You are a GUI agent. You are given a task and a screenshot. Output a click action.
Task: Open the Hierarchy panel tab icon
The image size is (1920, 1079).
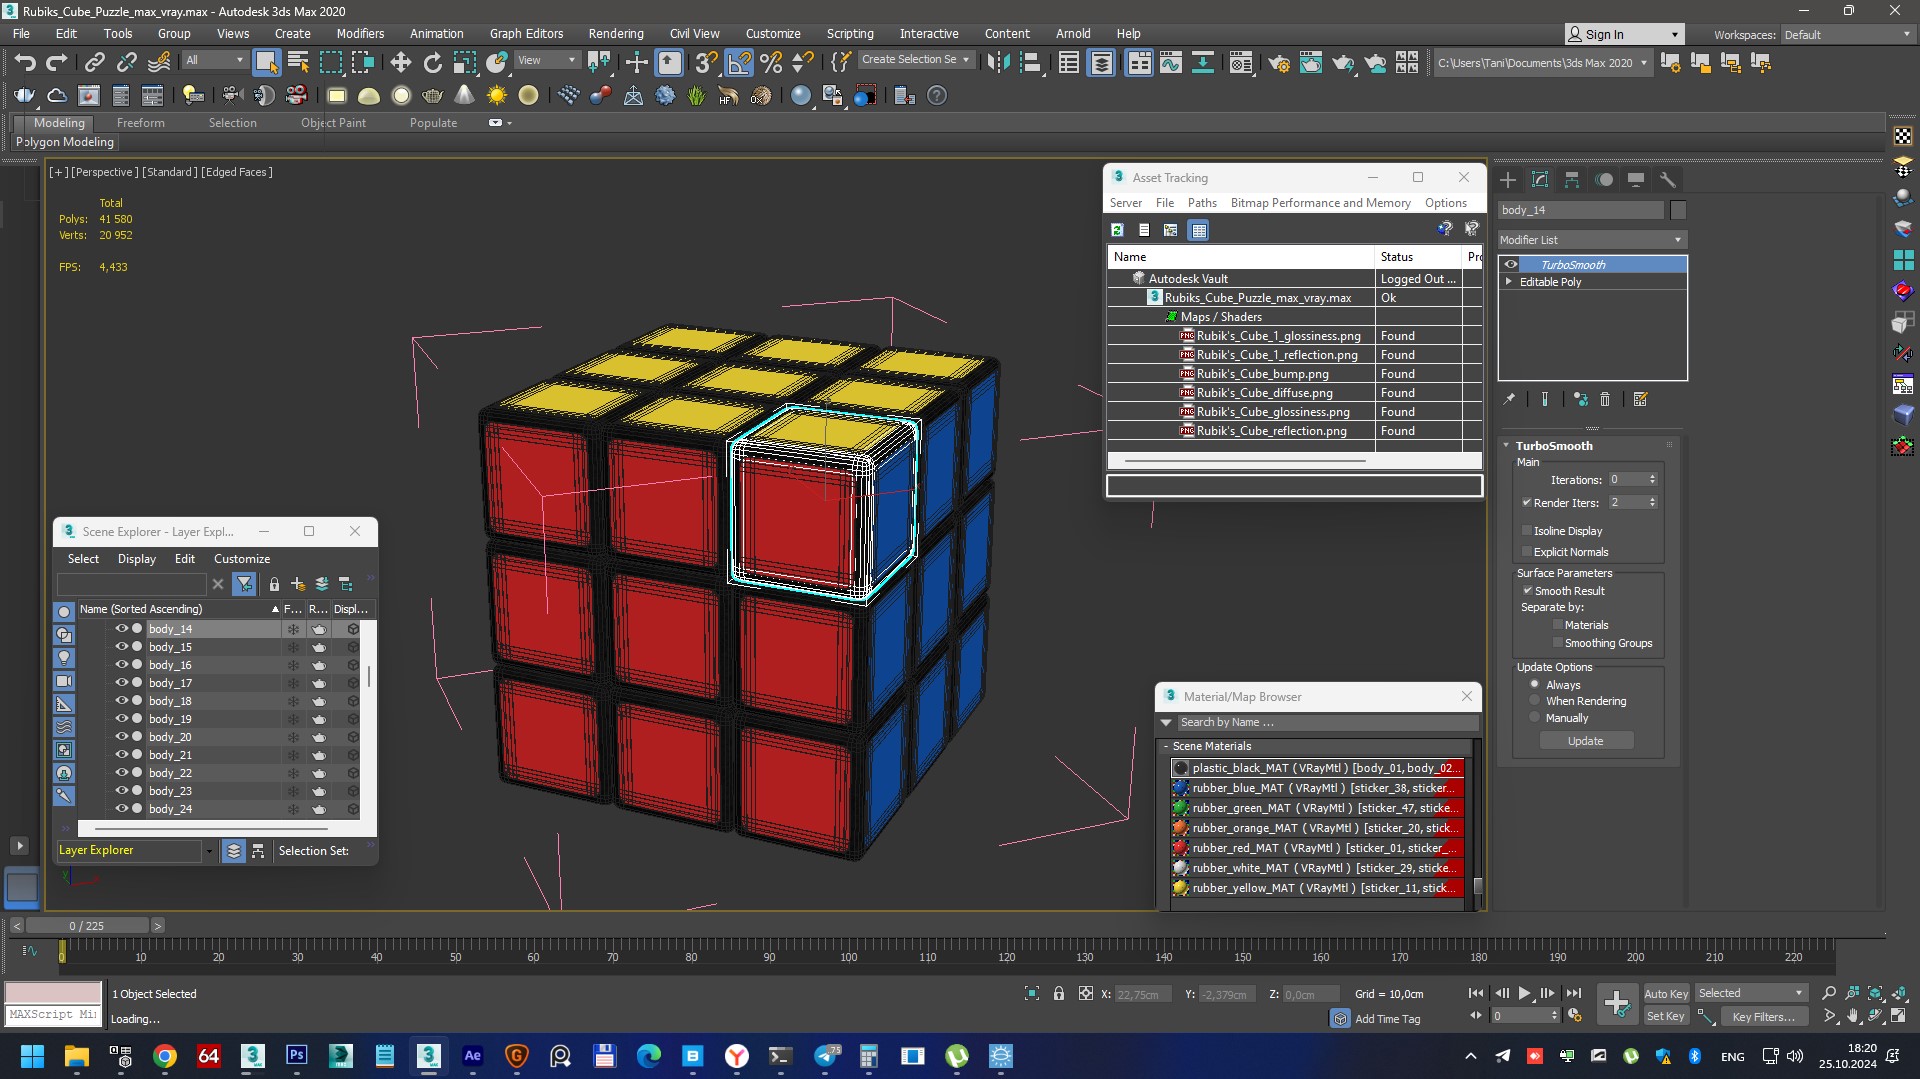1572,180
